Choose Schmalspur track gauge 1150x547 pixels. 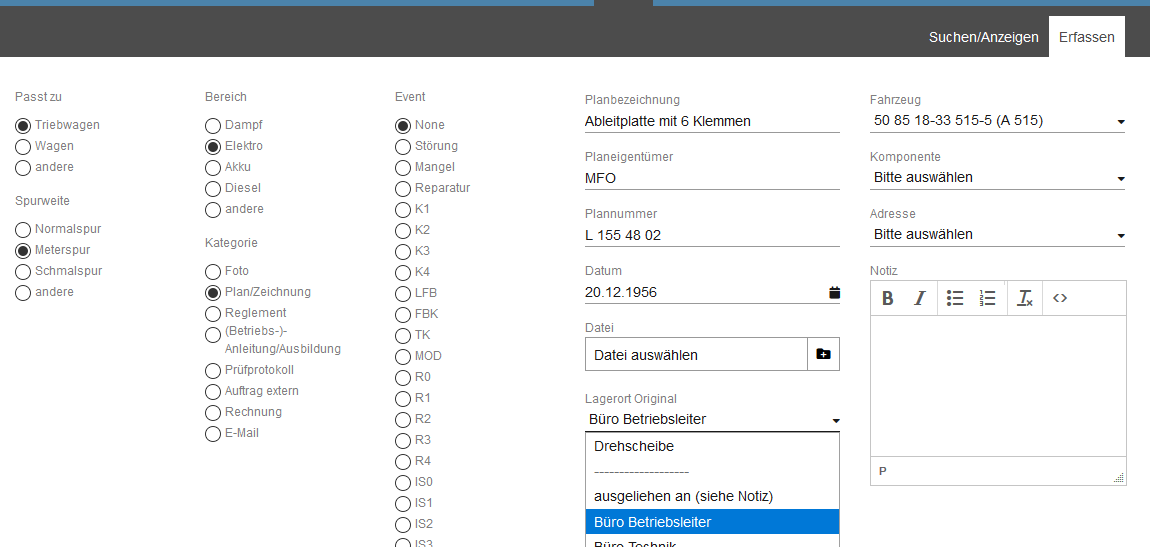pos(23,271)
